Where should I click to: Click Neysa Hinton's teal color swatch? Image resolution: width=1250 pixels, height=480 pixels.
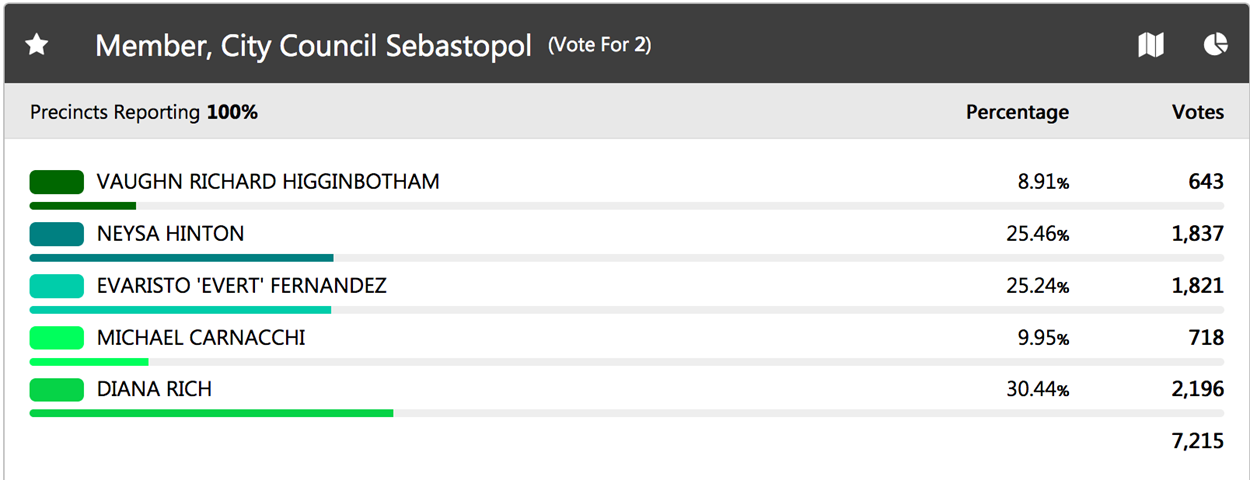(x=56, y=234)
